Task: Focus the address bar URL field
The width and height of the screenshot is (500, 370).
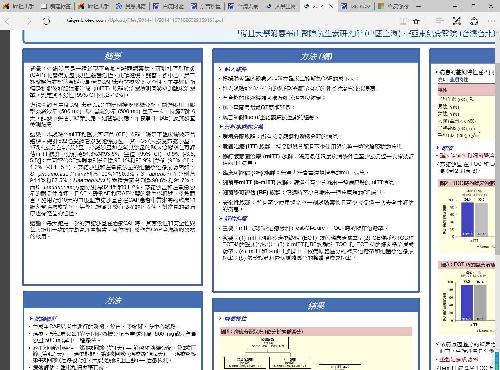Action: [145, 21]
